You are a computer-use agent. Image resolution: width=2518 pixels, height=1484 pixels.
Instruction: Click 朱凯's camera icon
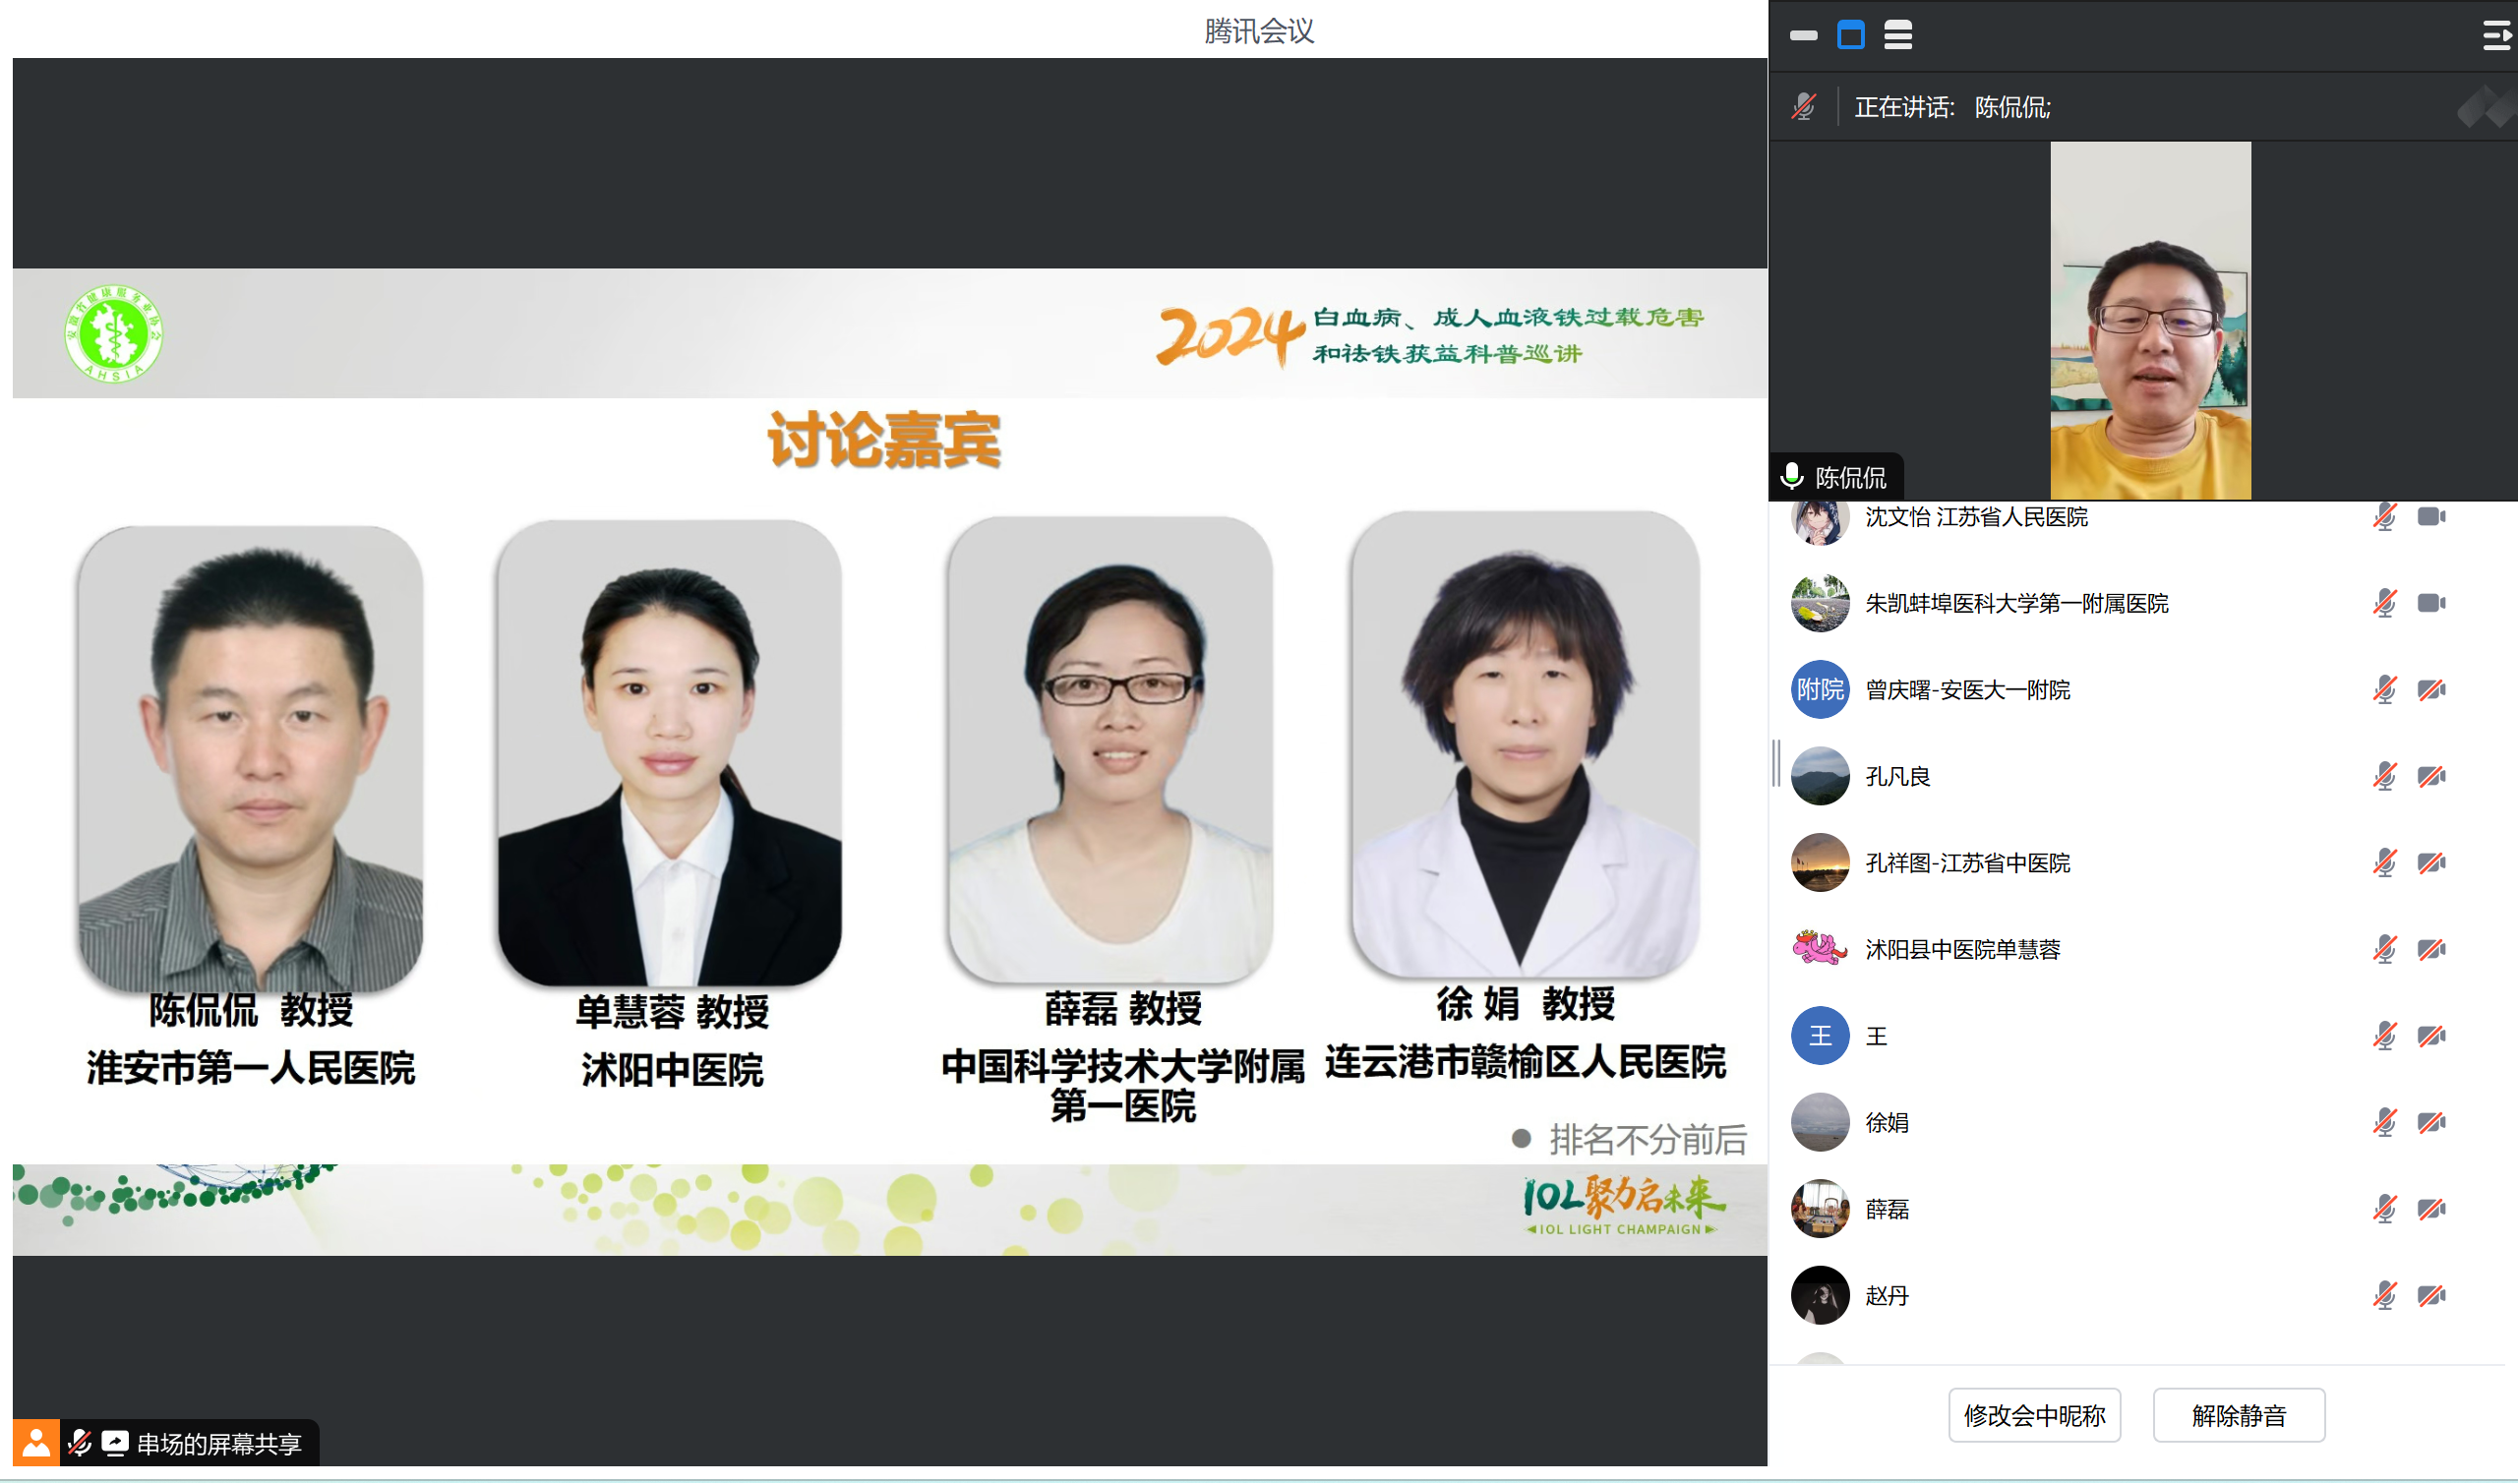[x=2431, y=603]
